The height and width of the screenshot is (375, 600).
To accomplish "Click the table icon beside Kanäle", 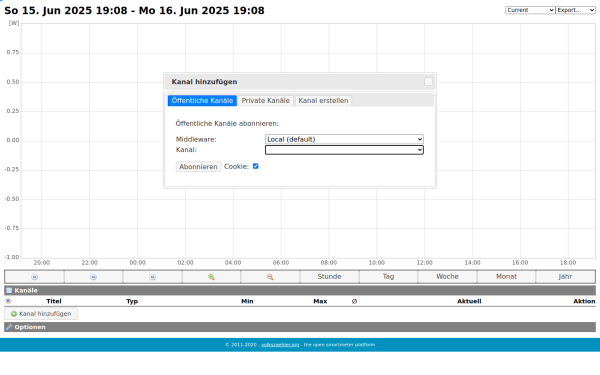I will click(x=9, y=290).
